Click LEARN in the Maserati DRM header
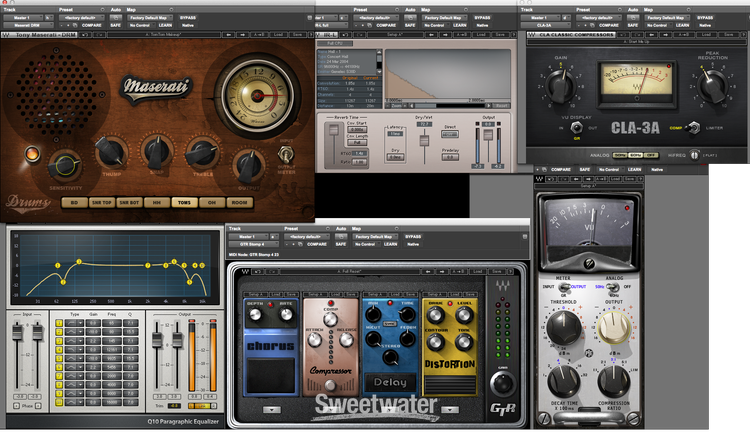This screenshot has height=432, width=750. [165, 25]
